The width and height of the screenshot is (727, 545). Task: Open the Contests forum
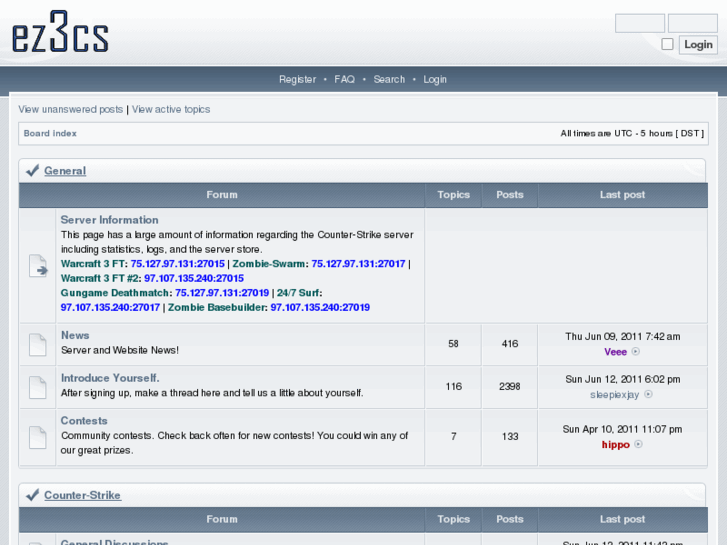tap(84, 421)
